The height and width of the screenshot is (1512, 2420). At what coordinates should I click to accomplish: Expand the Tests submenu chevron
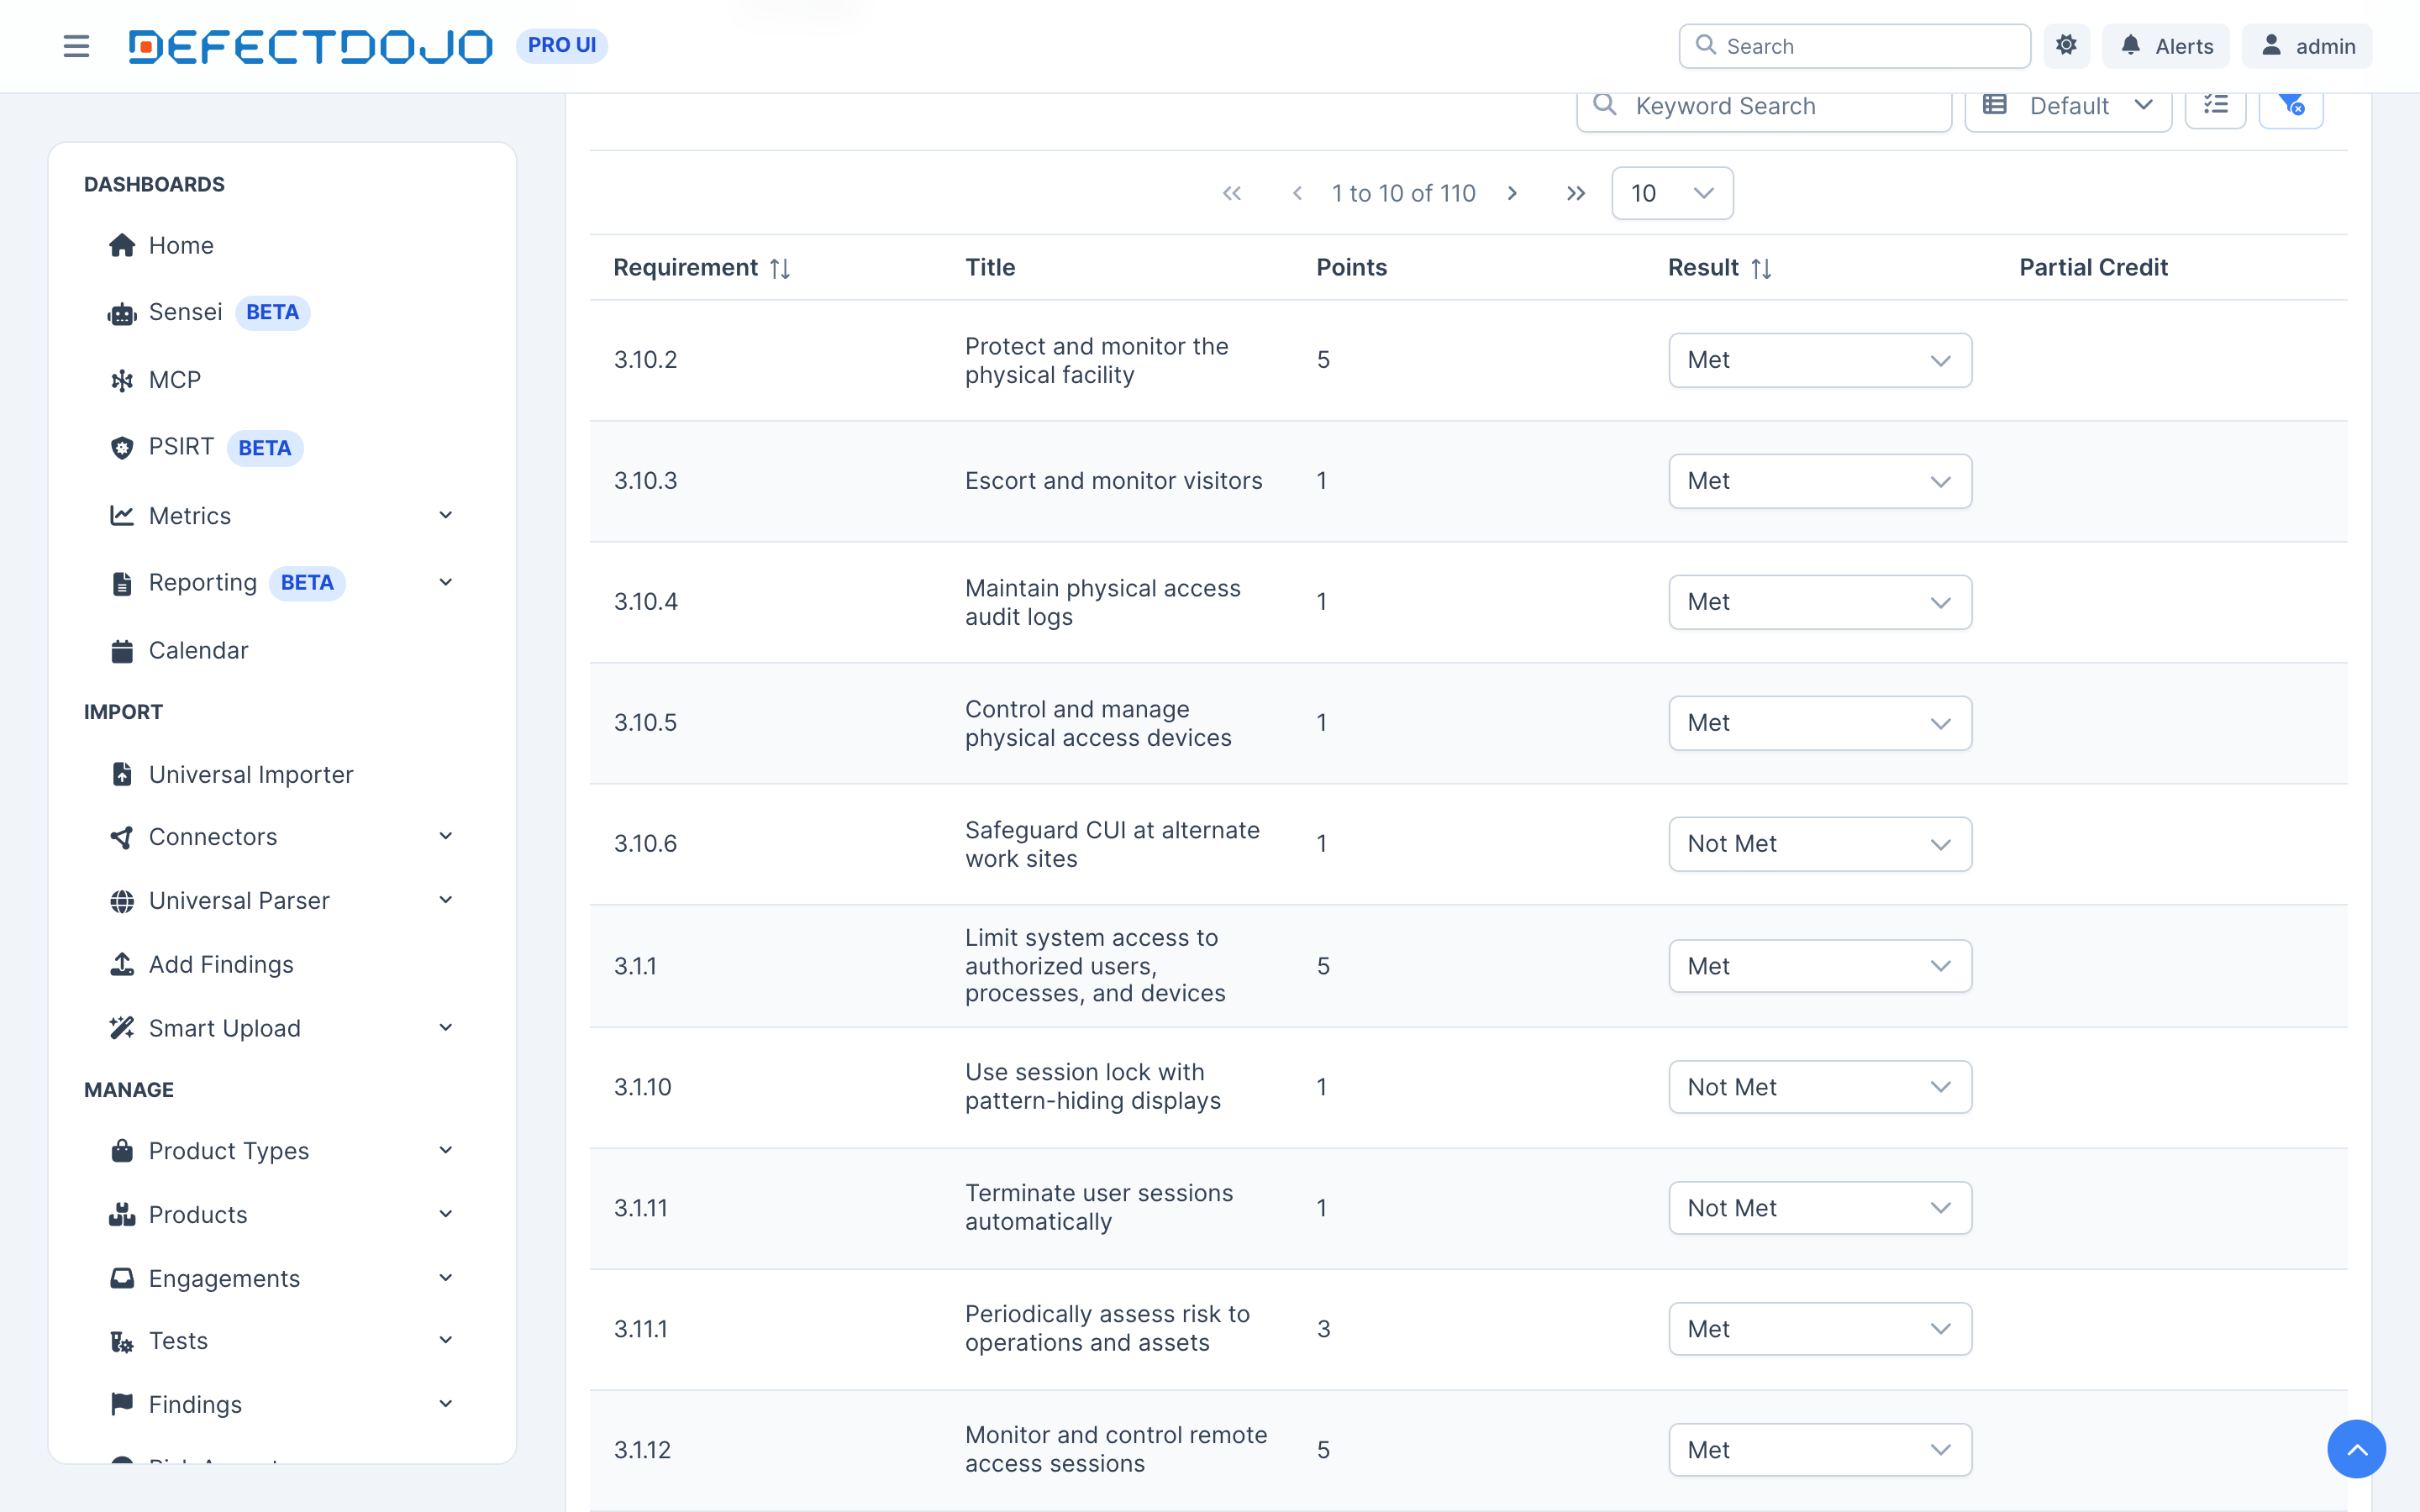(446, 1340)
